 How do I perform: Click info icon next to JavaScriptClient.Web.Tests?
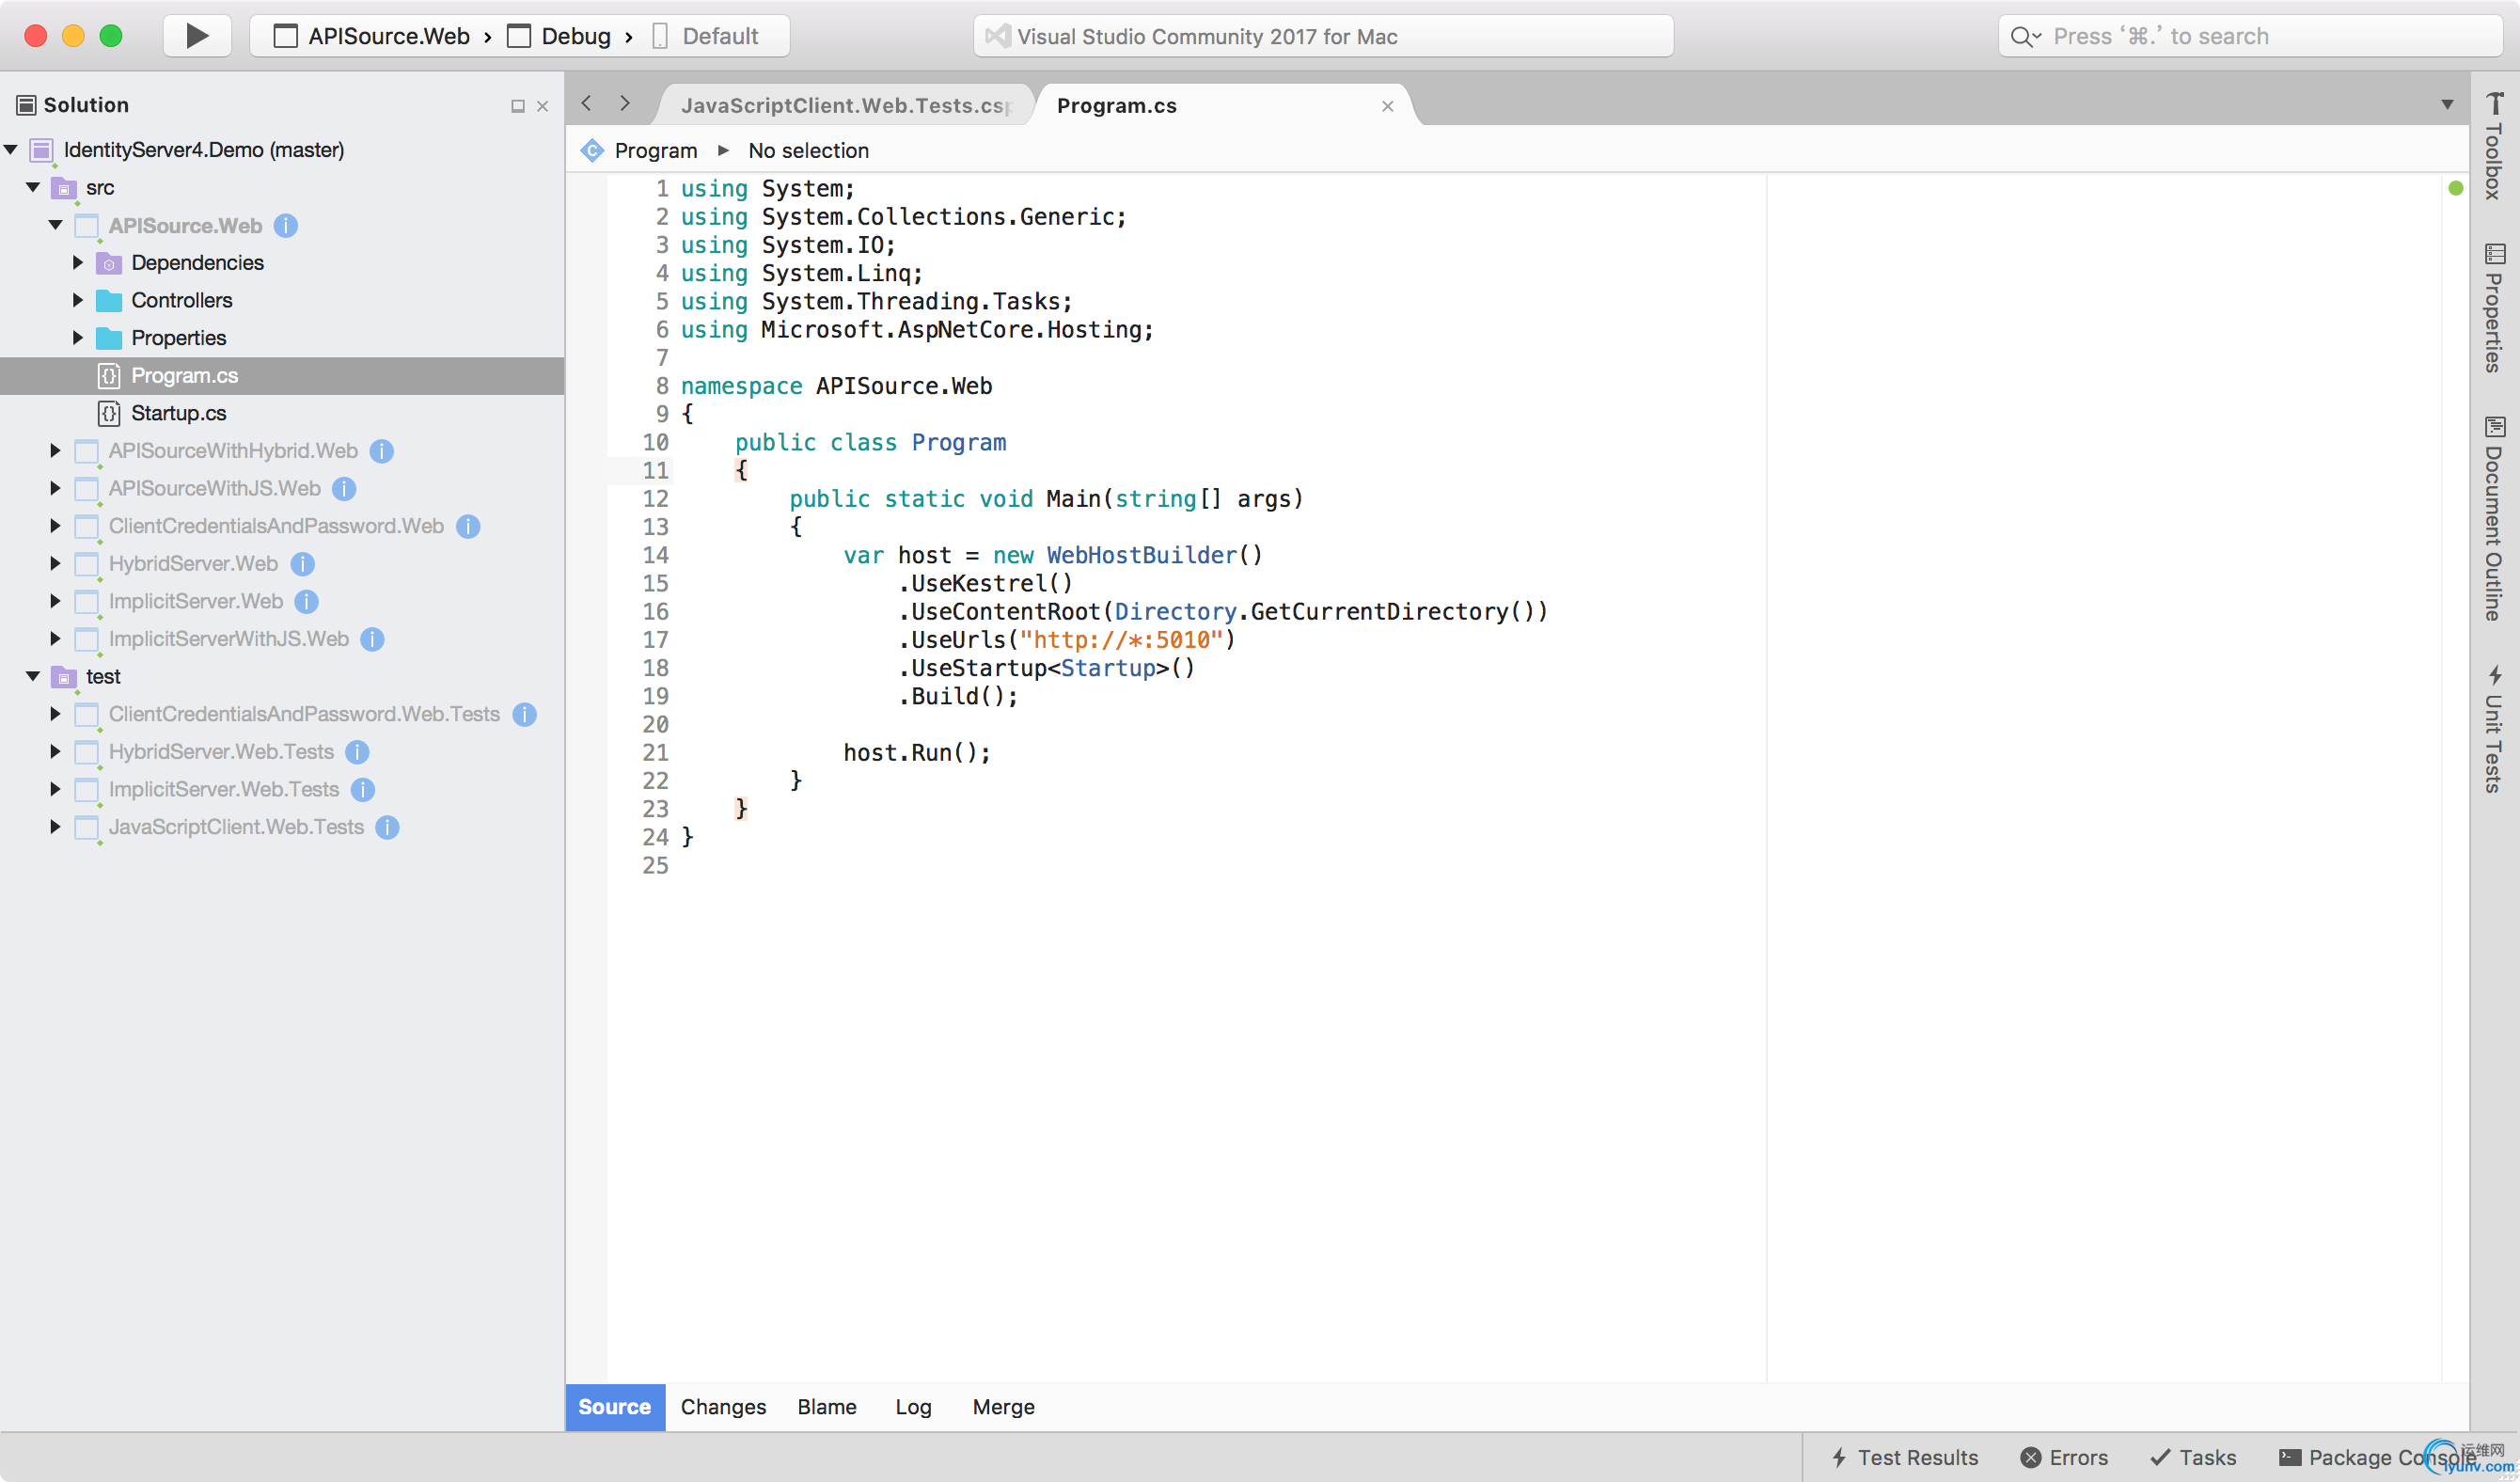coord(387,827)
